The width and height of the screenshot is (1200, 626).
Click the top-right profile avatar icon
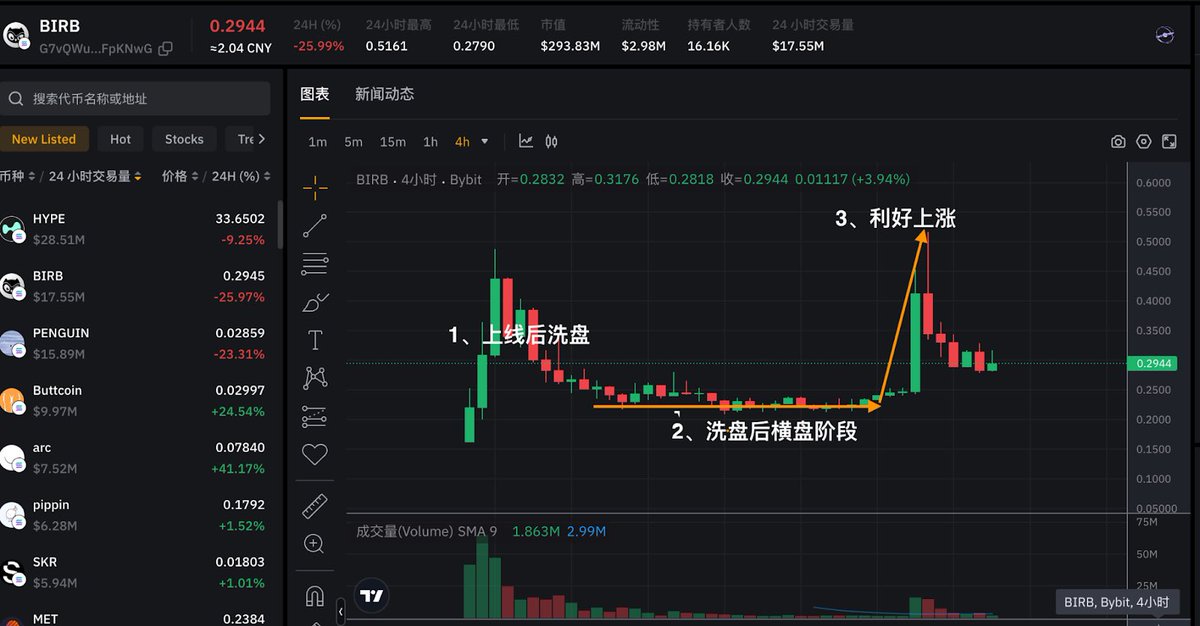(1164, 35)
